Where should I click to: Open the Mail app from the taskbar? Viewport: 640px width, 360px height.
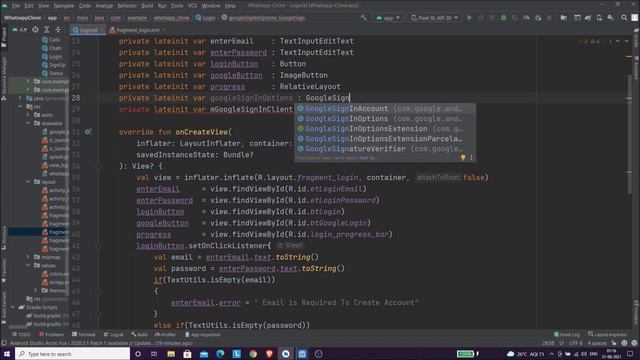tap(204, 354)
